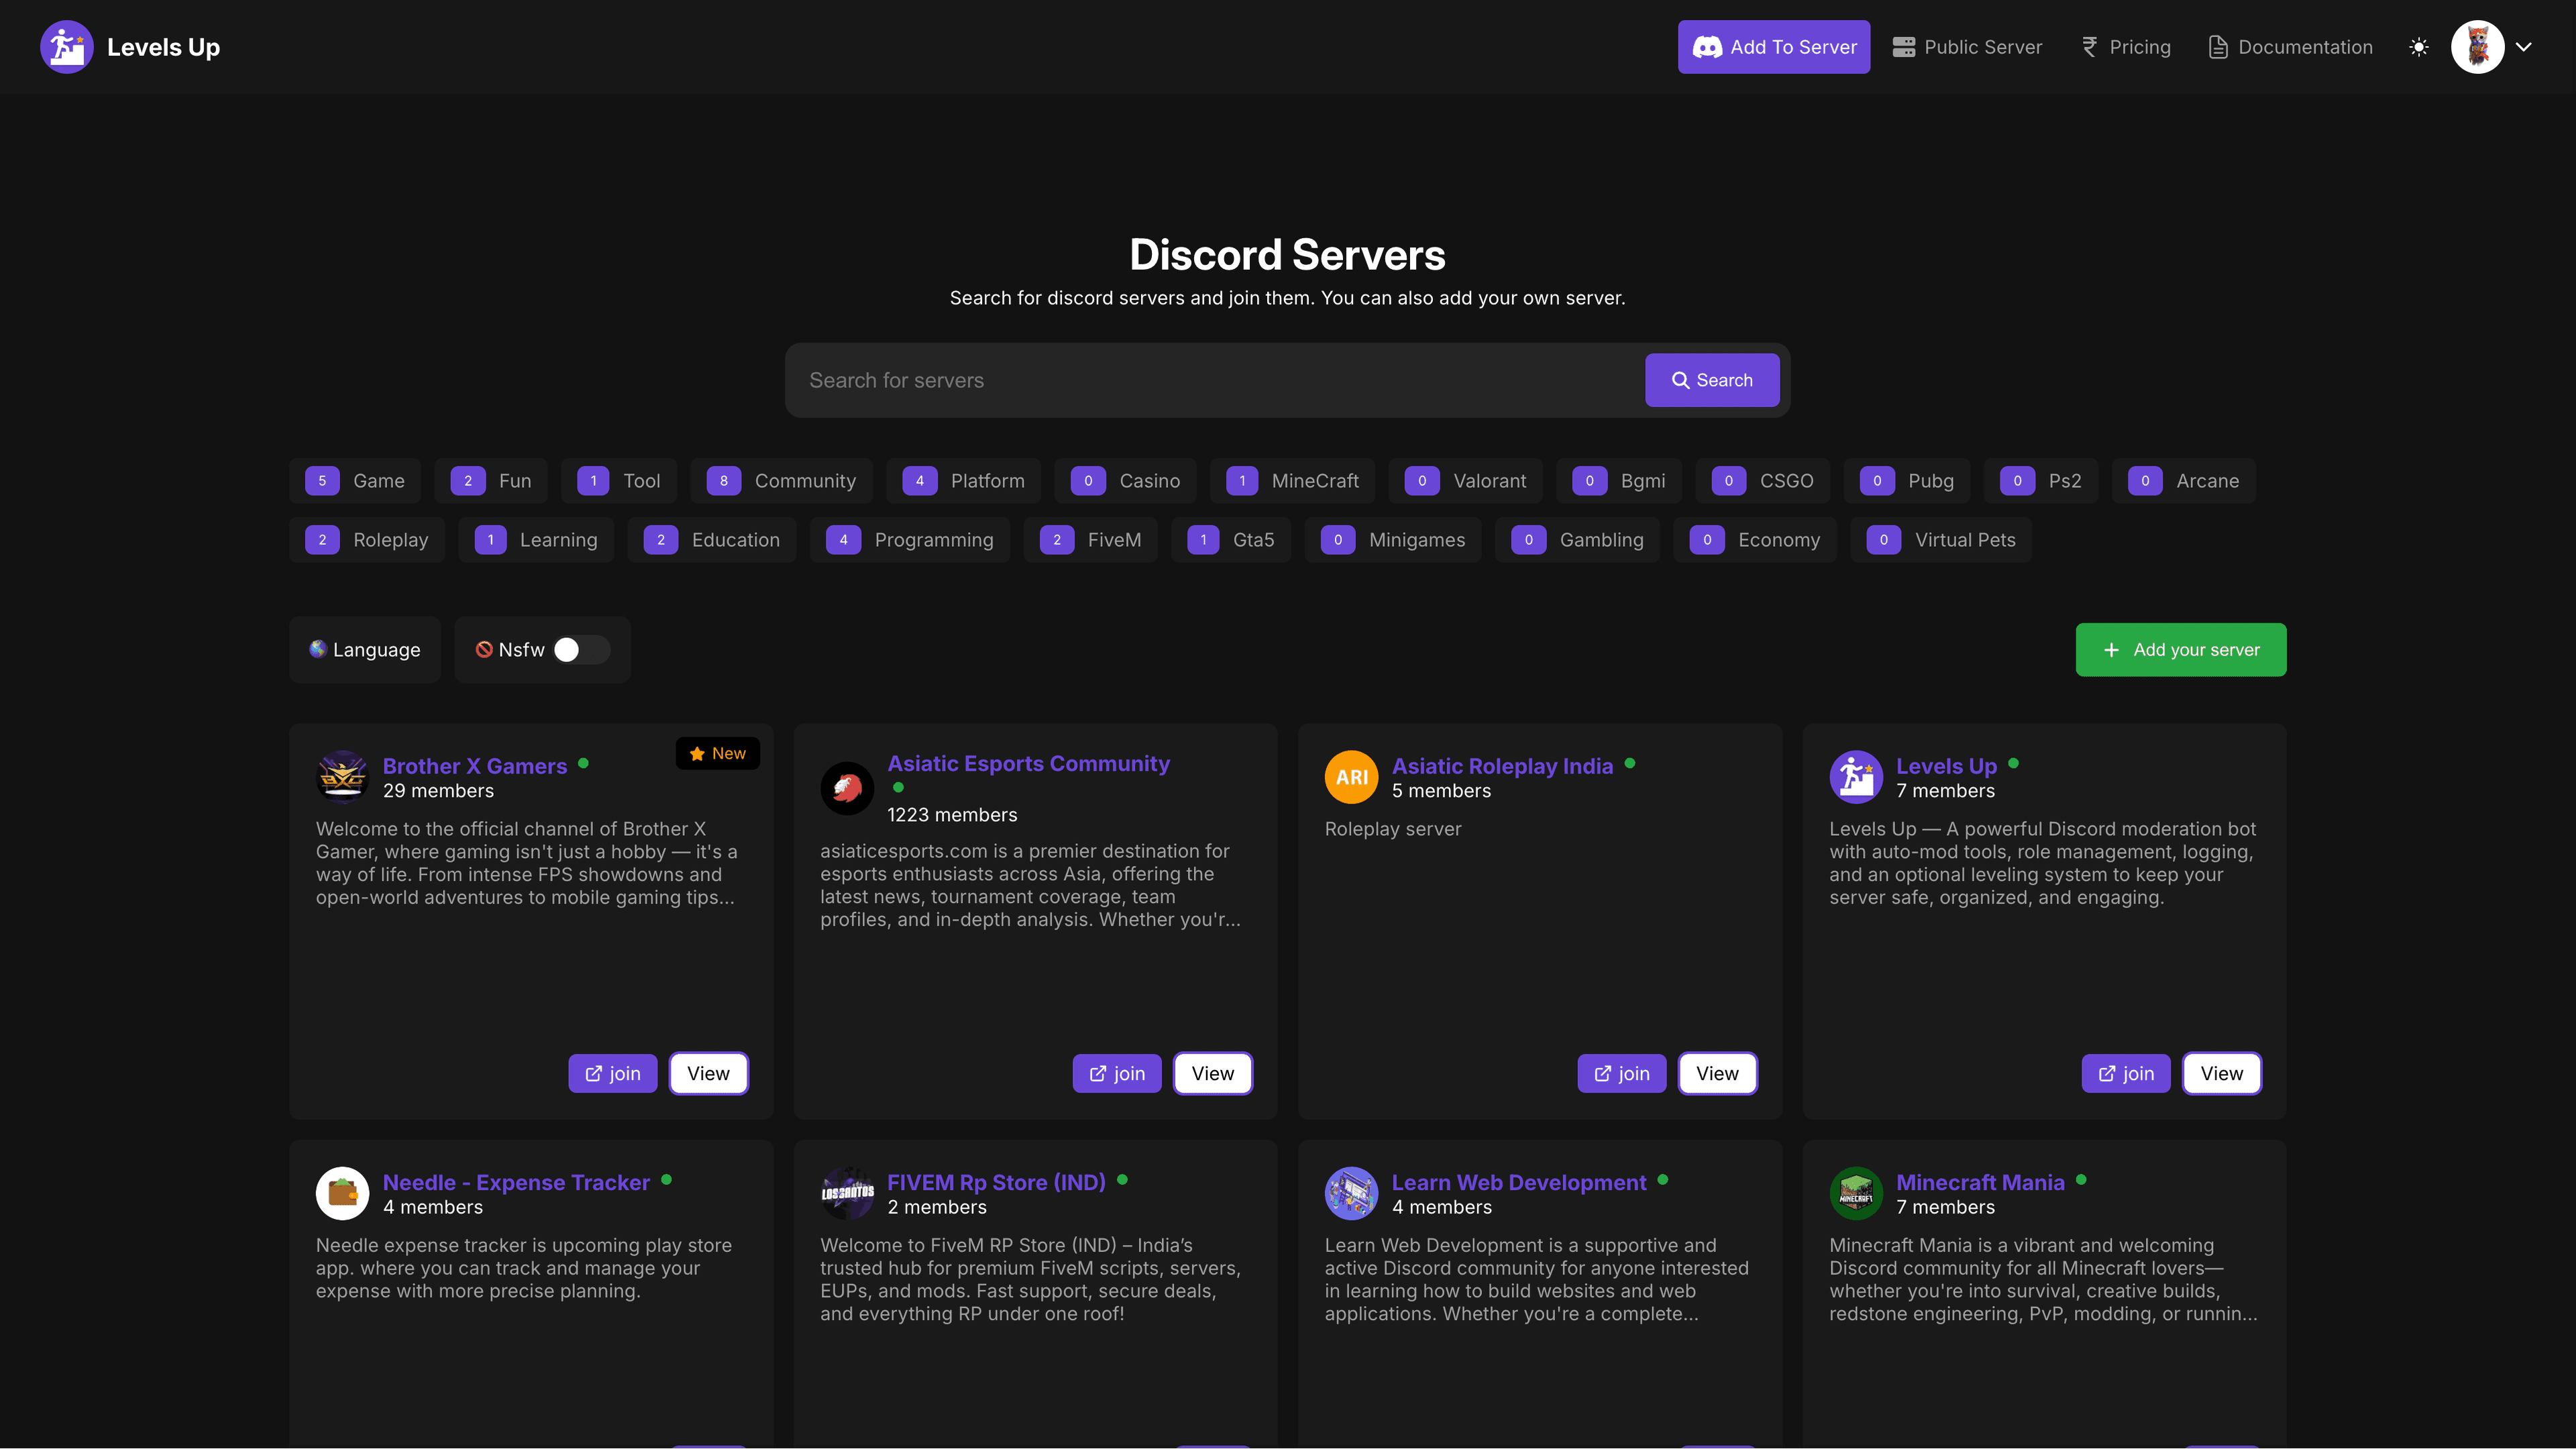The image size is (2576, 1449).
Task: Click the orange ARI server avatar
Action: (1351, 777)
